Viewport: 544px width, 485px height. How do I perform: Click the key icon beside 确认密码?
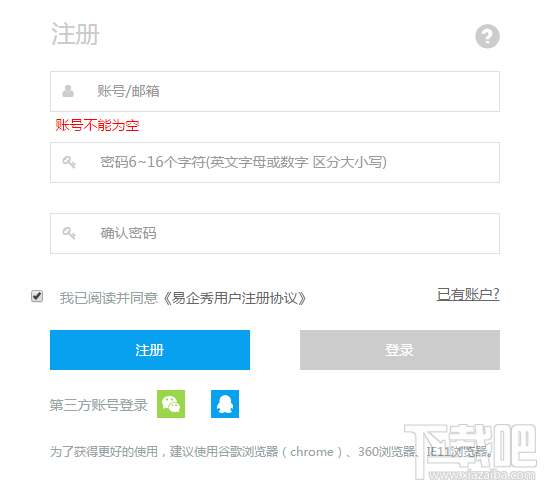pyautogui.click(x=69, y=233)
